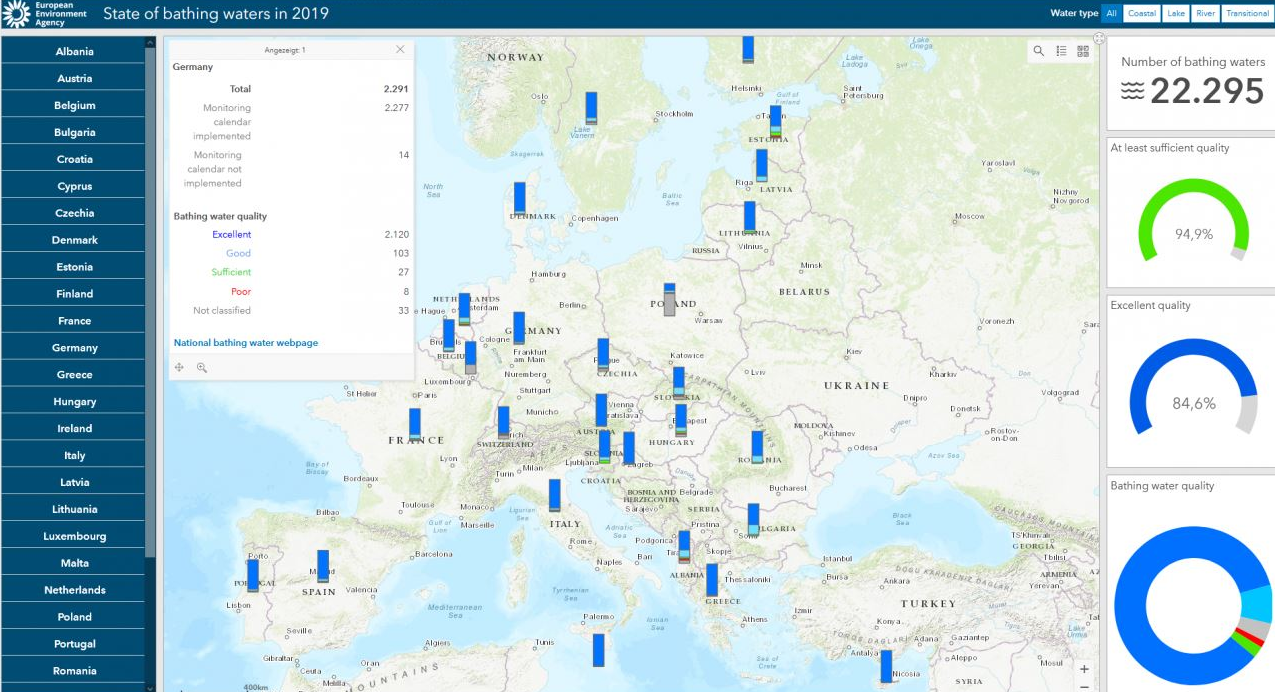Screen dimensions: 1275x692
Task: Filter water type to Coastal
Action: click(1141, 14)
